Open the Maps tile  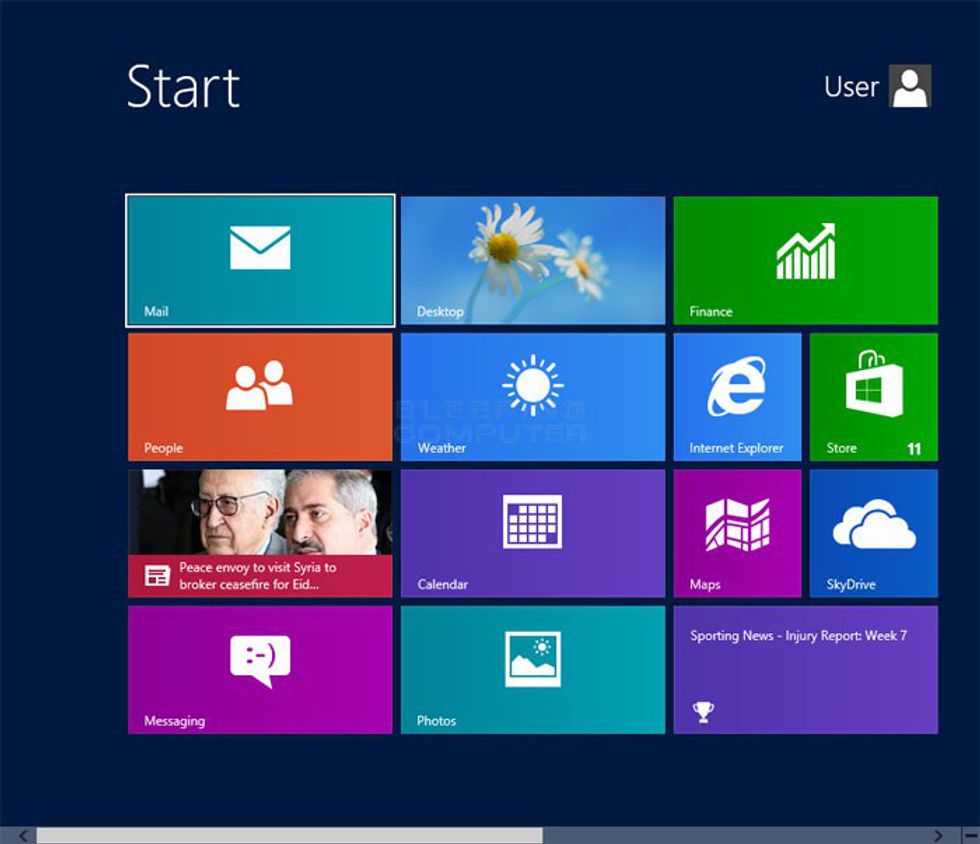[x=737, y=533]
